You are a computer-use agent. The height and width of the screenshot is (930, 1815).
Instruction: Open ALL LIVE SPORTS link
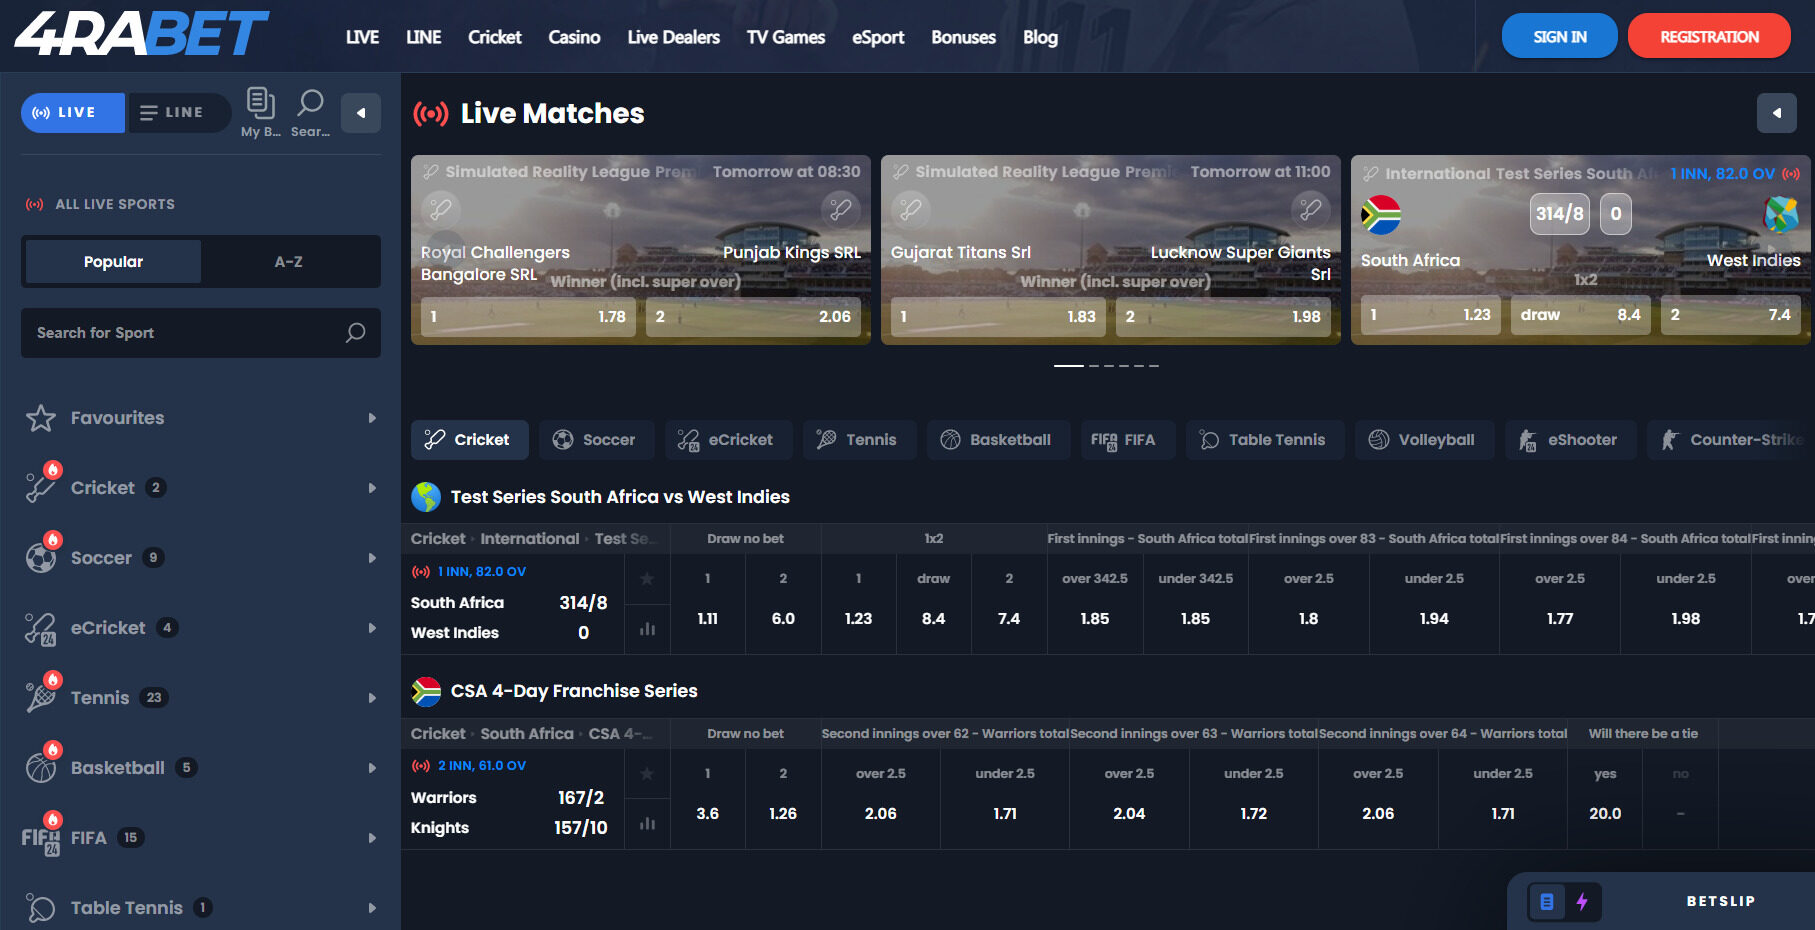point(100,204)
